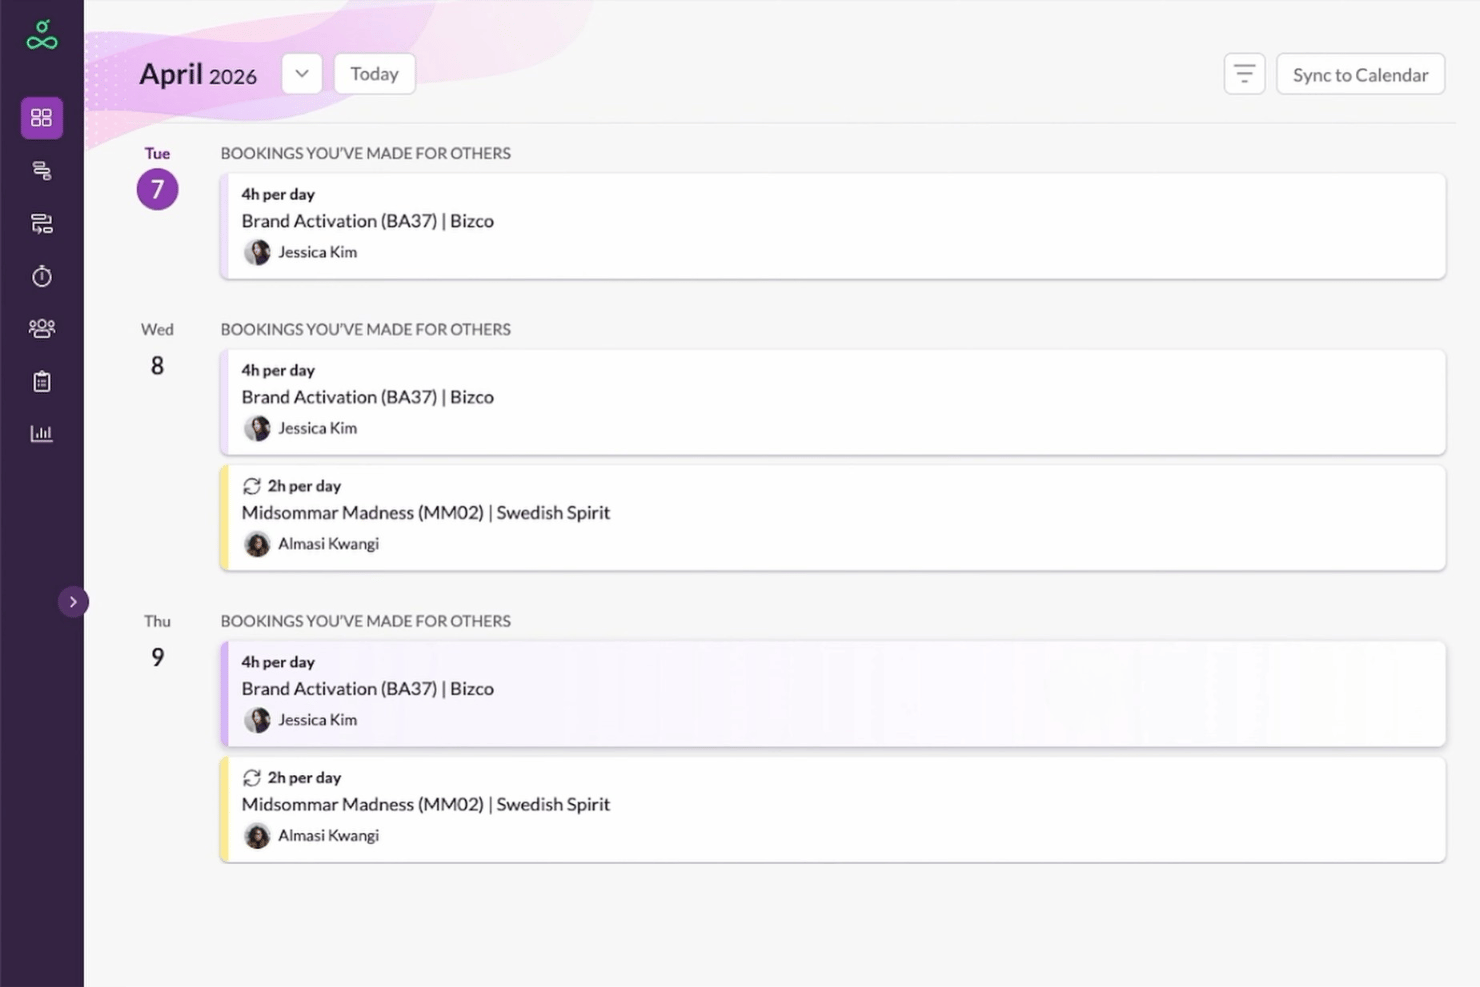
Task: Open the month picker dropdown chevron
Action: tap(302, 74)
